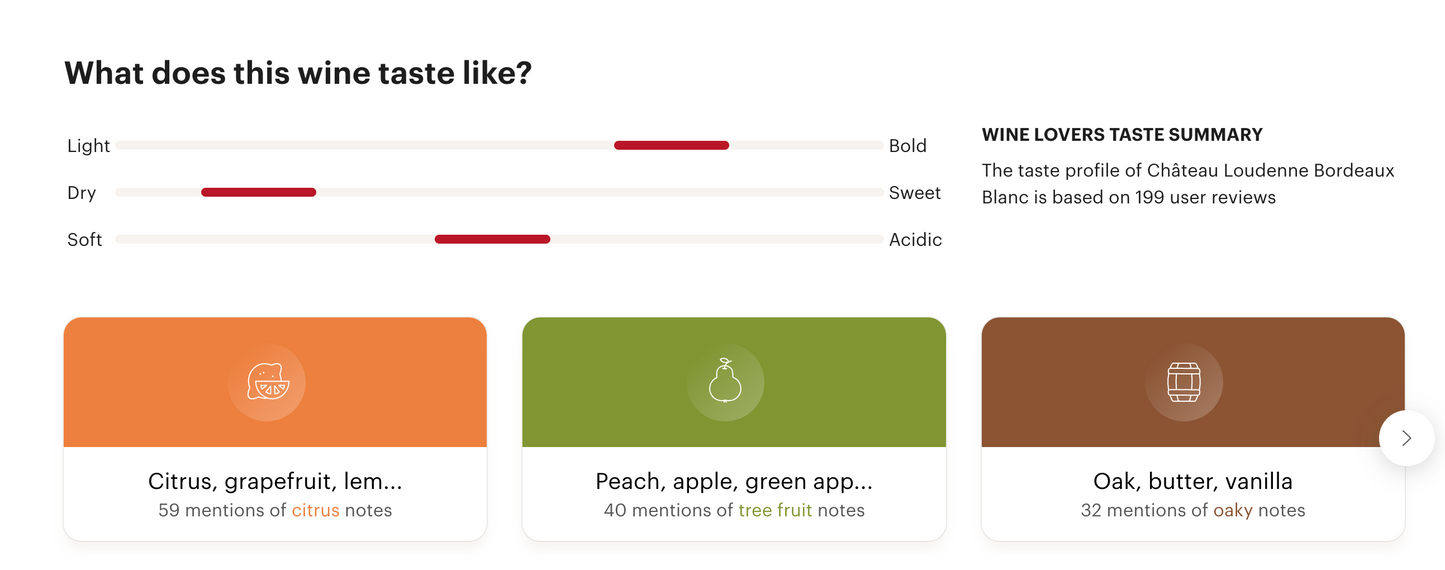Viewport: 1445px width, 570px height.
Task: Click the "Acidic" scale label
Action: (x=915, y=240)
